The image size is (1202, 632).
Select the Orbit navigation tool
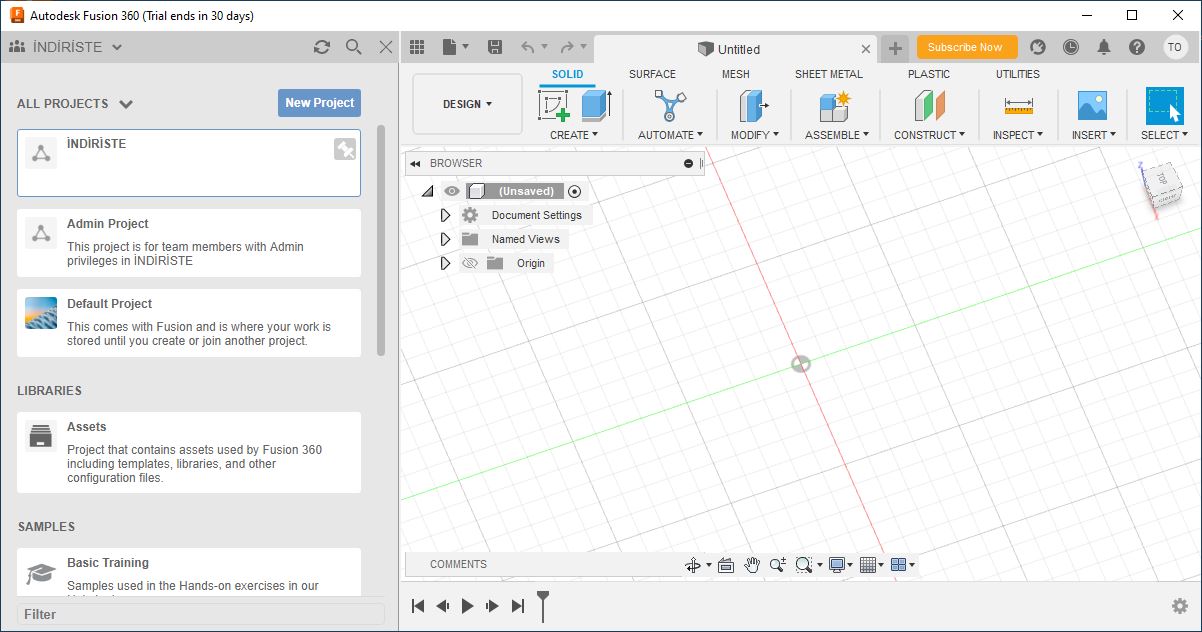tap(692, 565)
